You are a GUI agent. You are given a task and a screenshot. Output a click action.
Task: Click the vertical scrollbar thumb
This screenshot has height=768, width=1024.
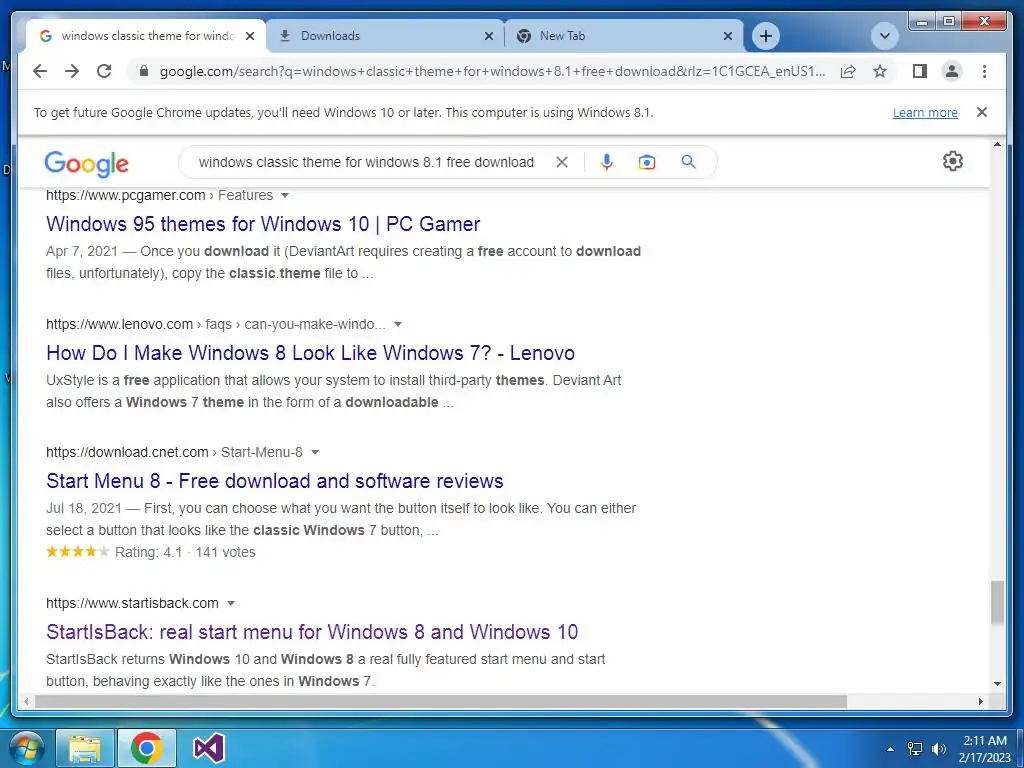pos(997,601)
